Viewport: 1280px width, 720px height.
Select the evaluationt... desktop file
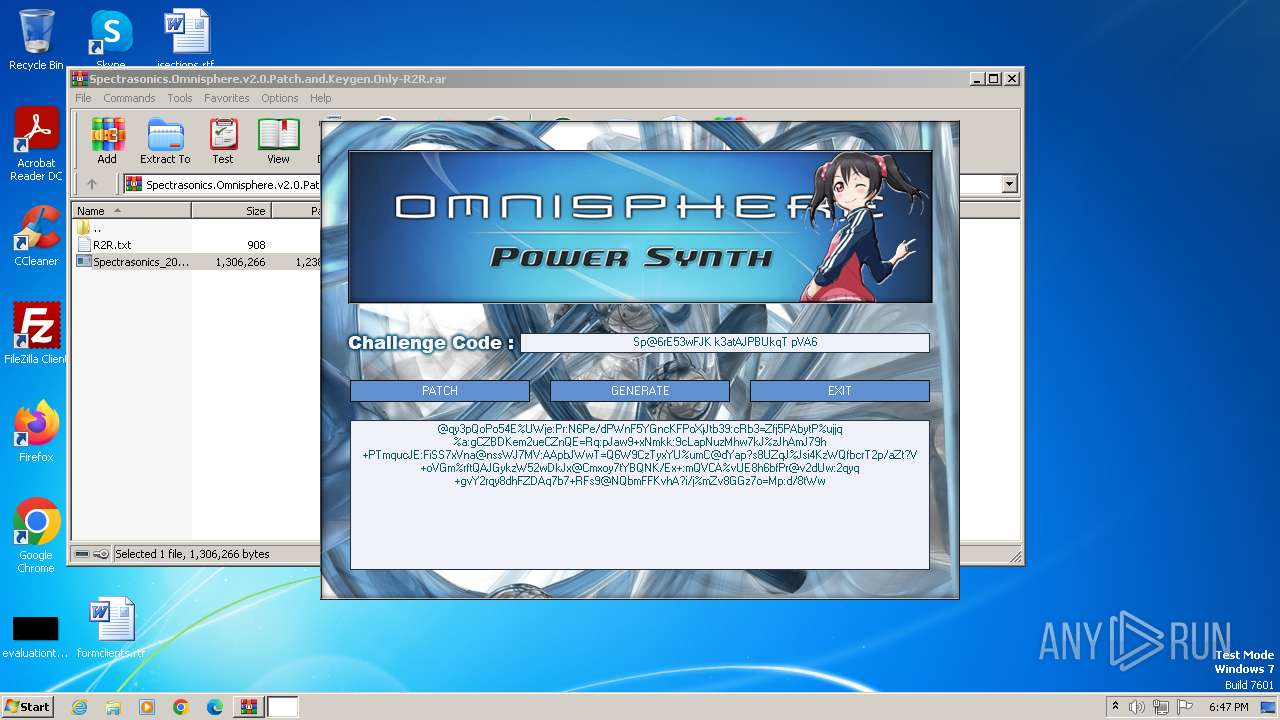point(36,636)
